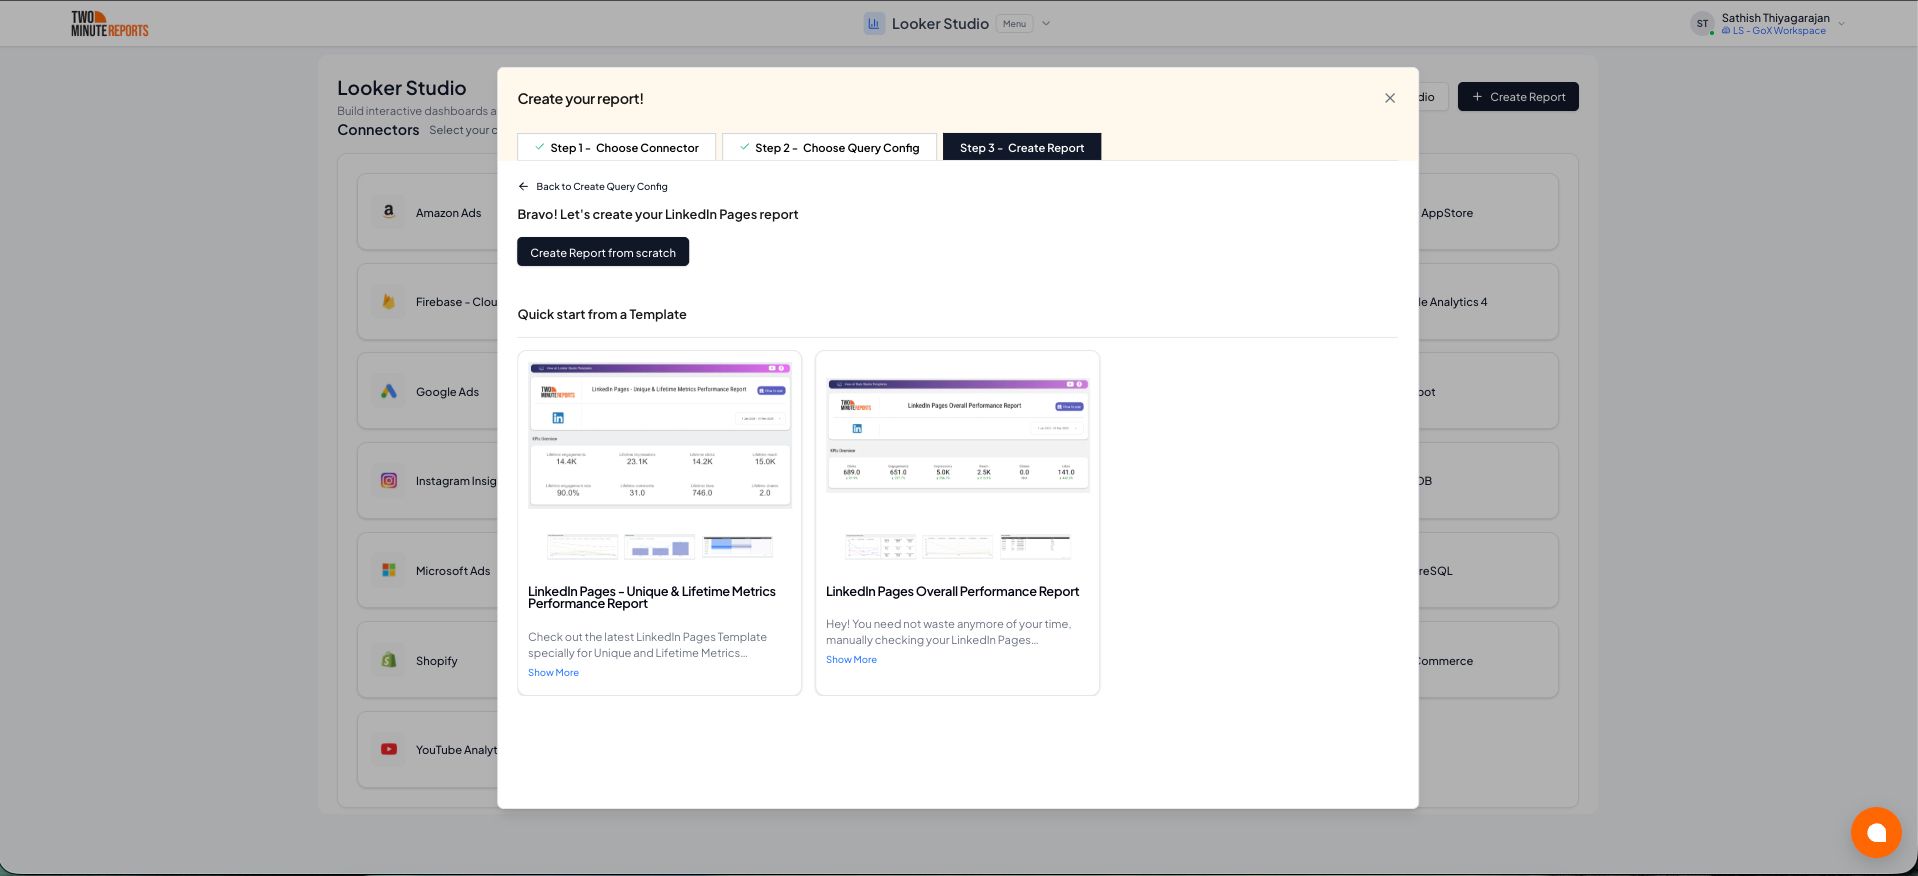Select the Analytics 4 connector card in background
The height and width of the screenshot is (876, 1918).
[x=1488, y=301]
